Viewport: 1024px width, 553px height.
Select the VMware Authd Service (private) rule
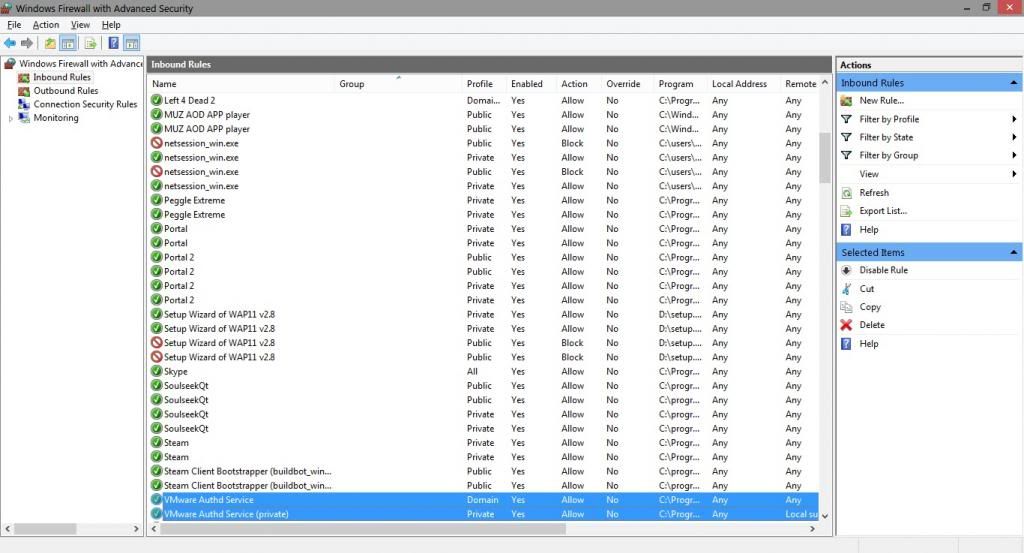(483, 514)
